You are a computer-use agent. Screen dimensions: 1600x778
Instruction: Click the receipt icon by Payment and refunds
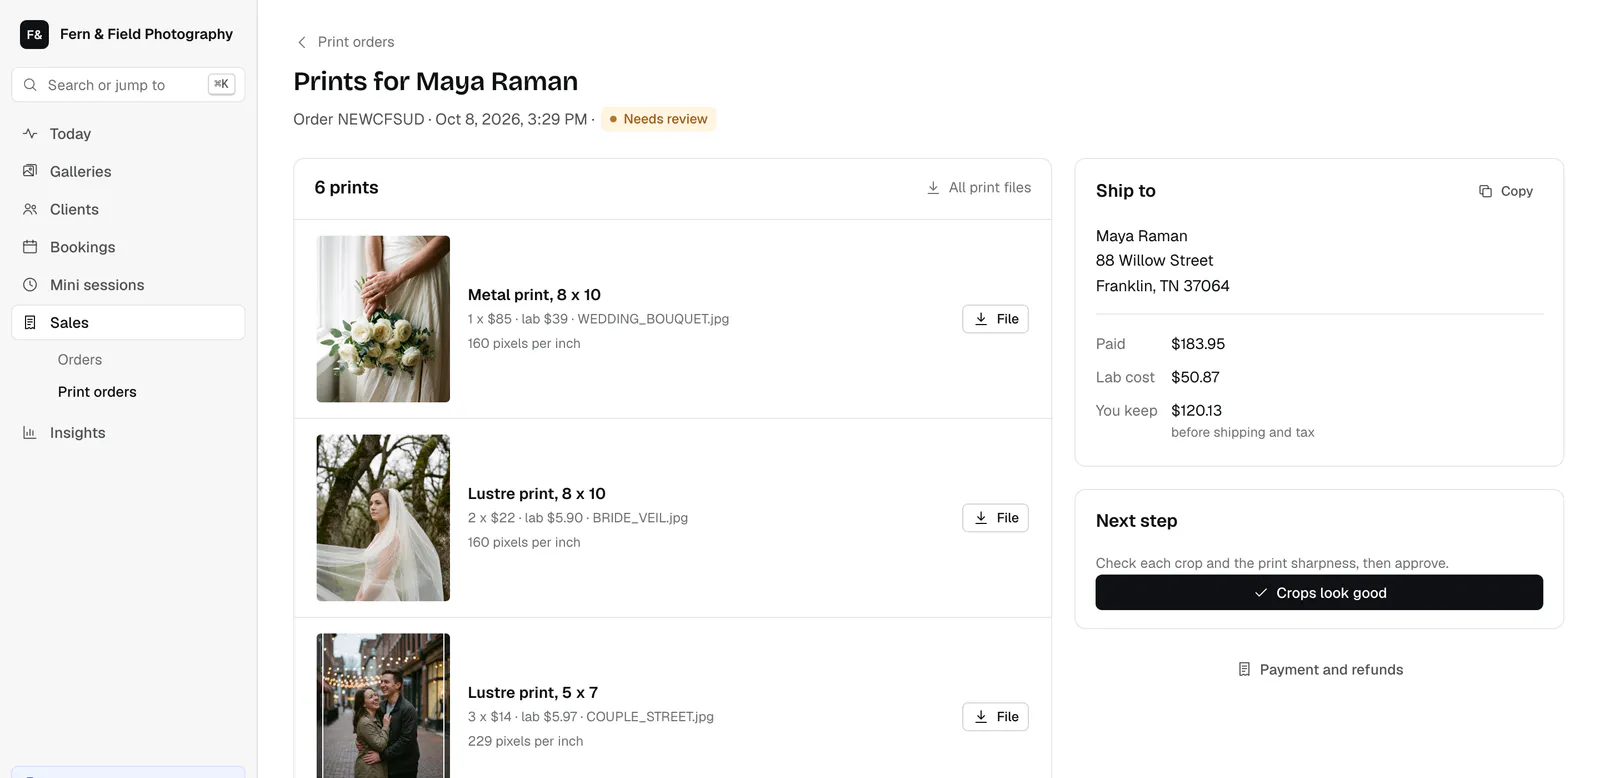(1244, 670)
